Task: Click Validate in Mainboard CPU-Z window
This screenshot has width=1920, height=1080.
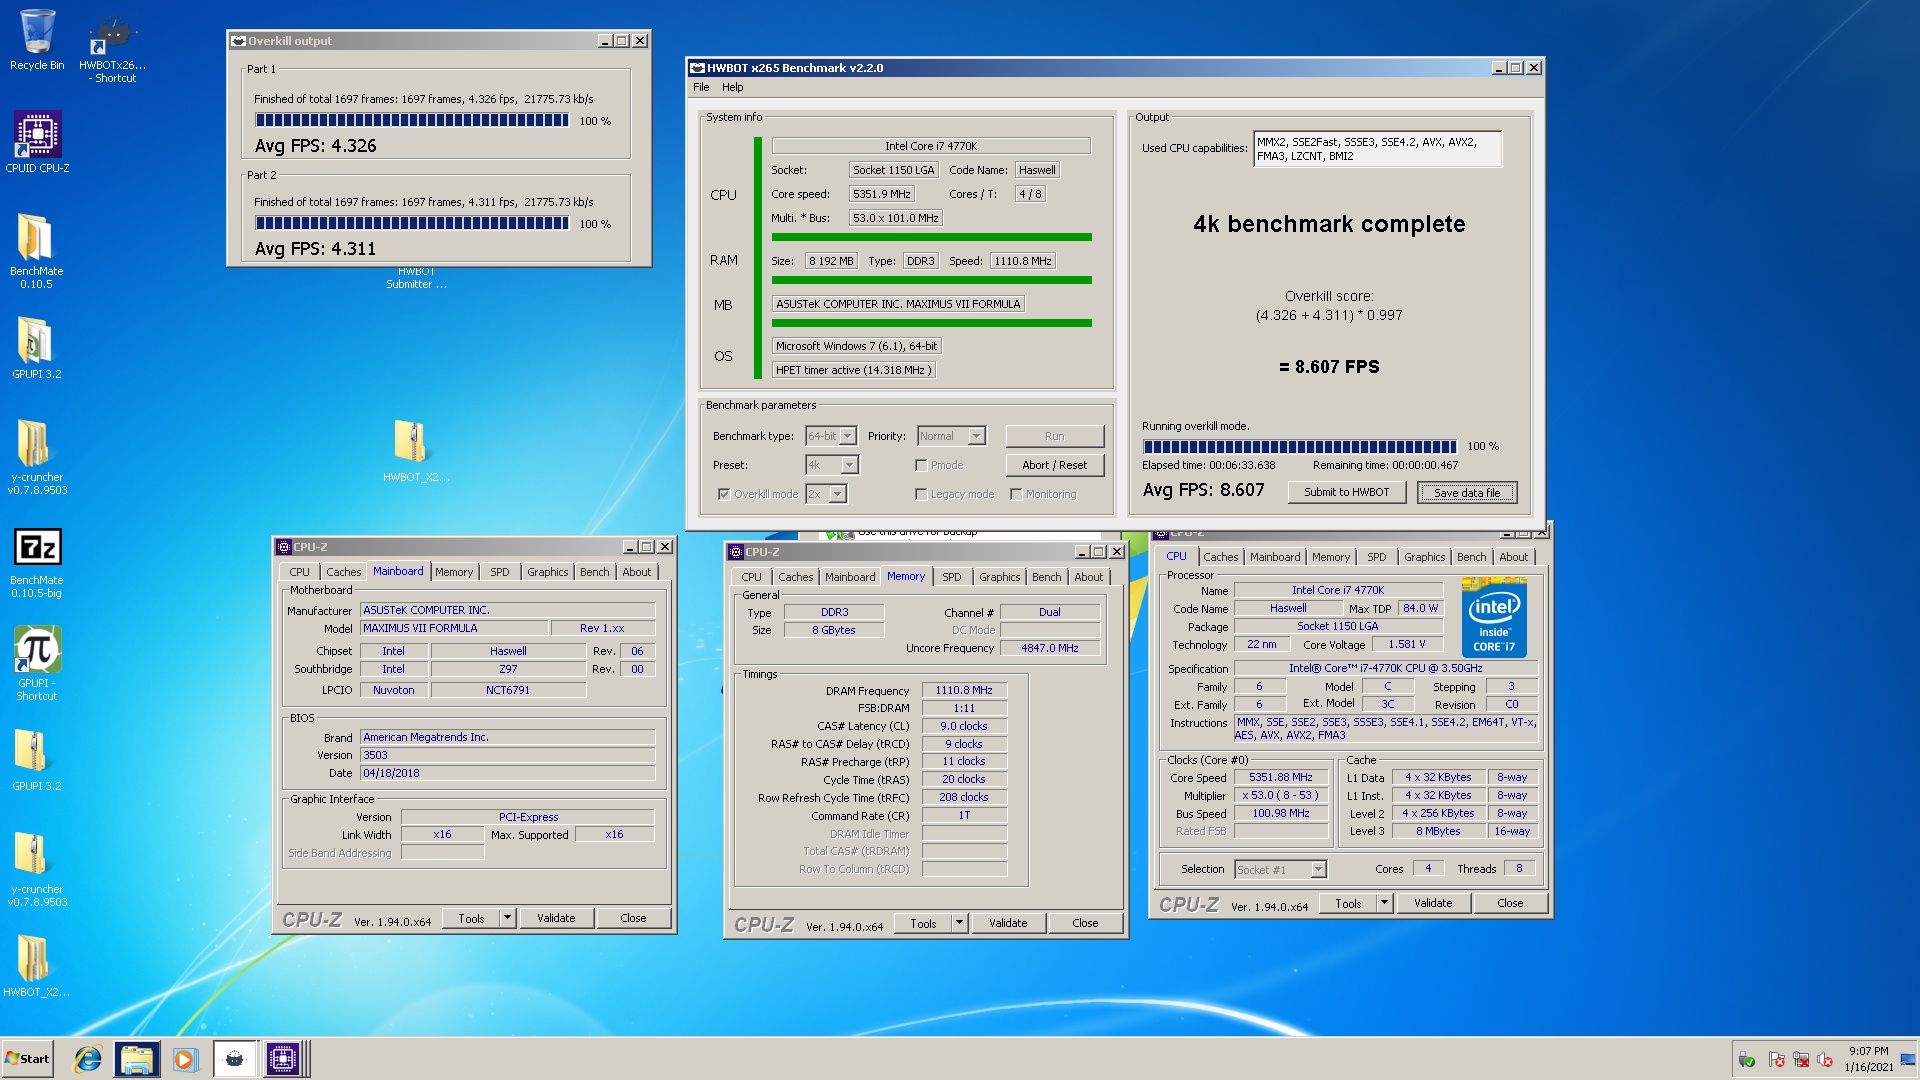Action: click(x=556, y=918)
